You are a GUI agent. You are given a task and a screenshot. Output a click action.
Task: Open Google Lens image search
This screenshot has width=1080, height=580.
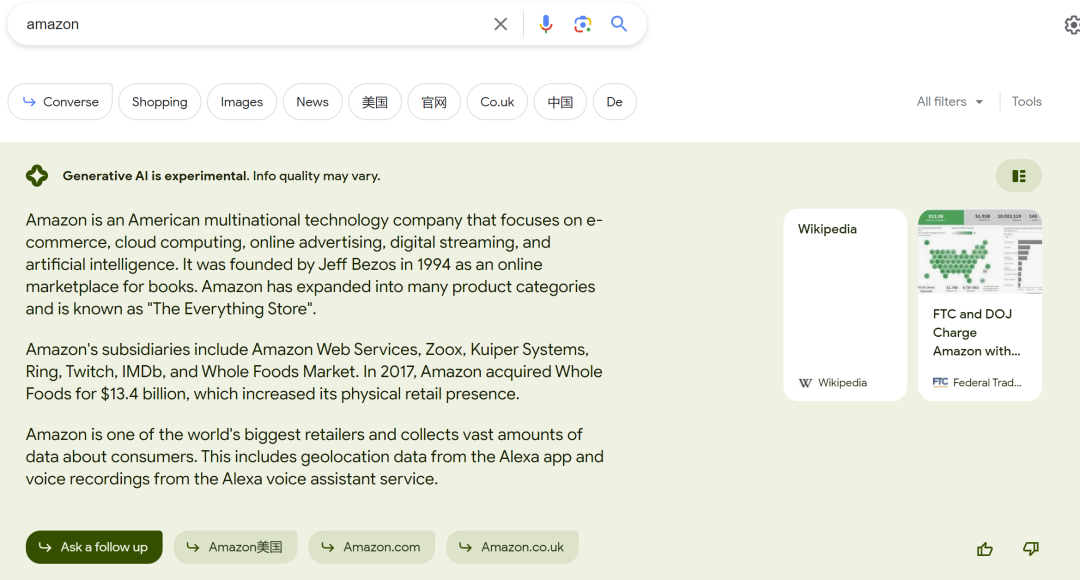[x=583, y=24]
